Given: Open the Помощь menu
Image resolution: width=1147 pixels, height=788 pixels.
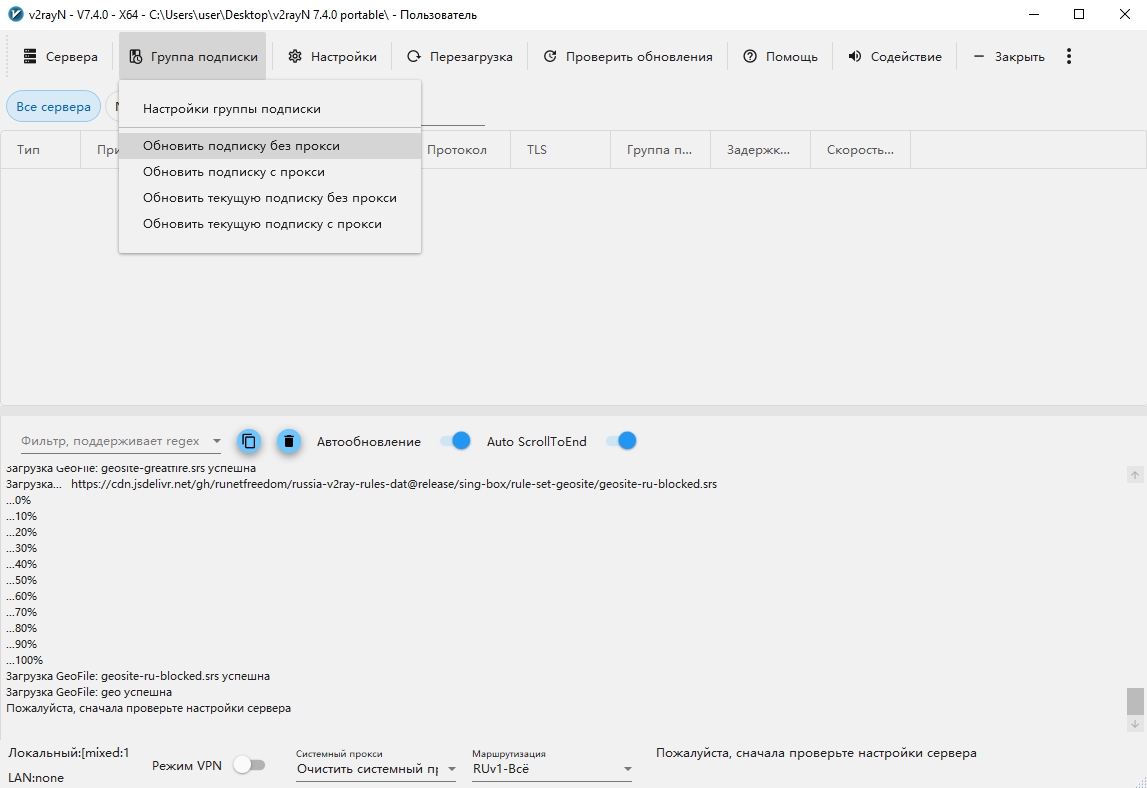Looking at the screenshot, I should (x=780, y=56).
